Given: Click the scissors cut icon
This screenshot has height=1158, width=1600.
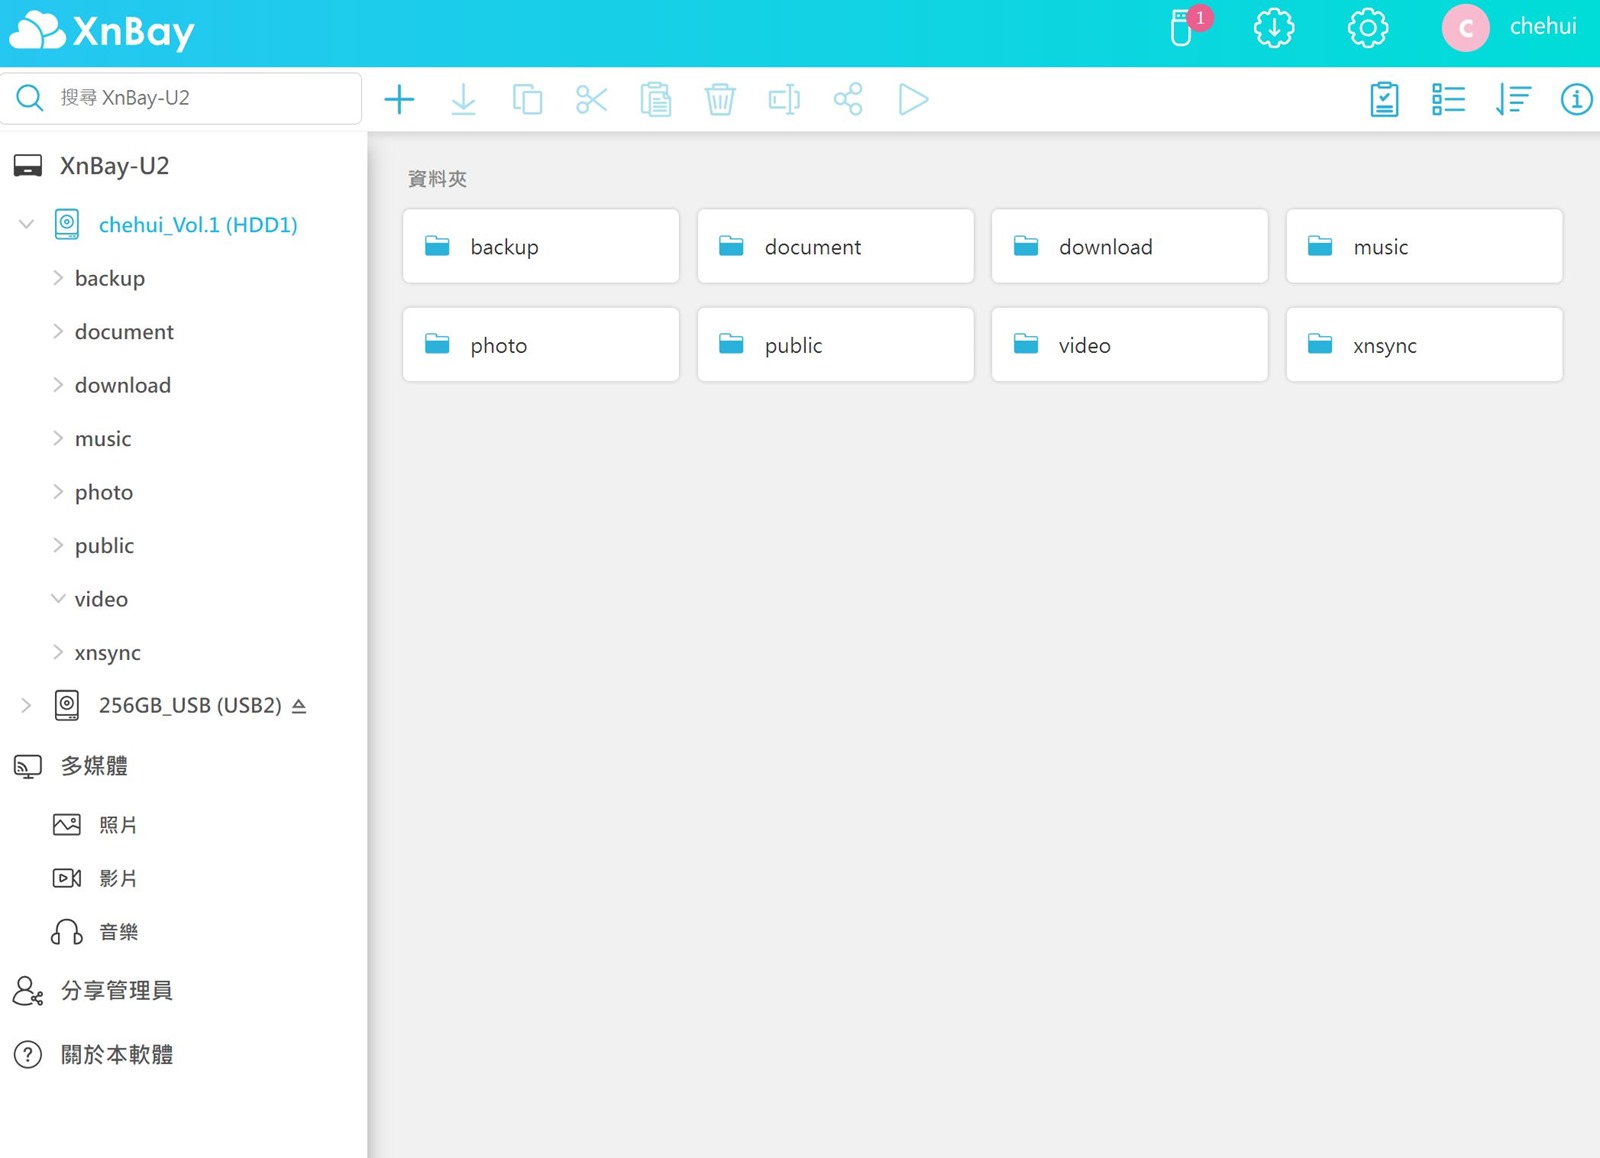Looking at the screenshot, I should pos(591,99).
